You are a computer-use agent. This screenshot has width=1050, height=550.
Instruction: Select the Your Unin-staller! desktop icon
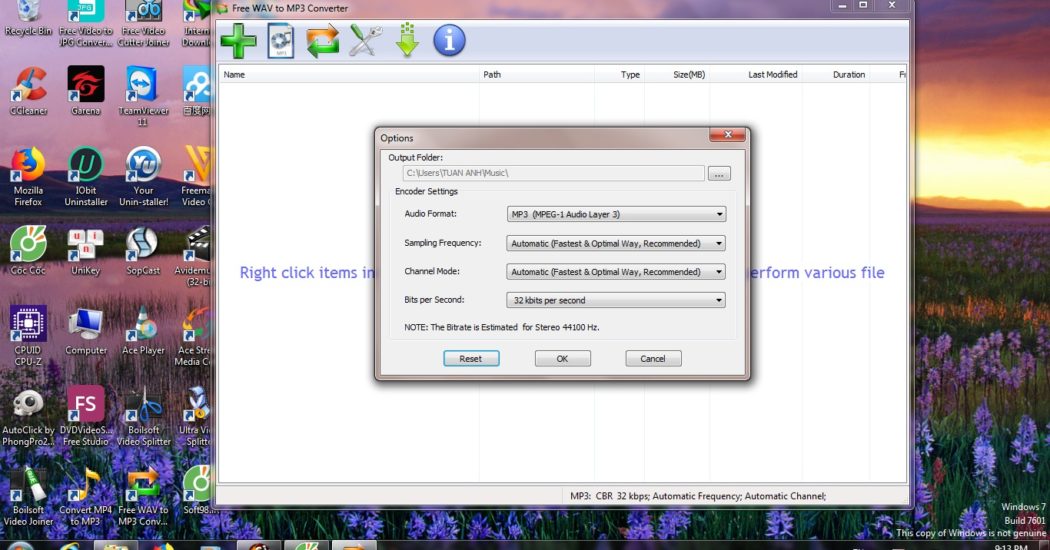coord(143,176)
